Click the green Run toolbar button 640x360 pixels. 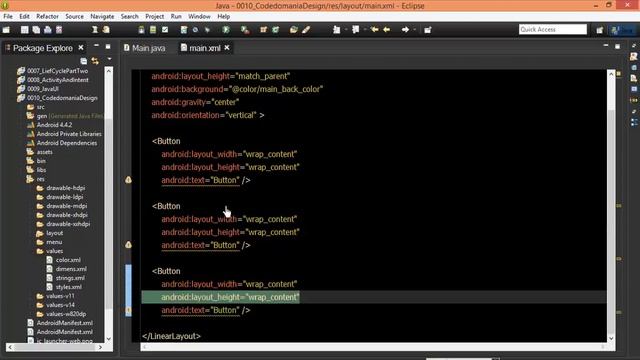tap(226, 30)
